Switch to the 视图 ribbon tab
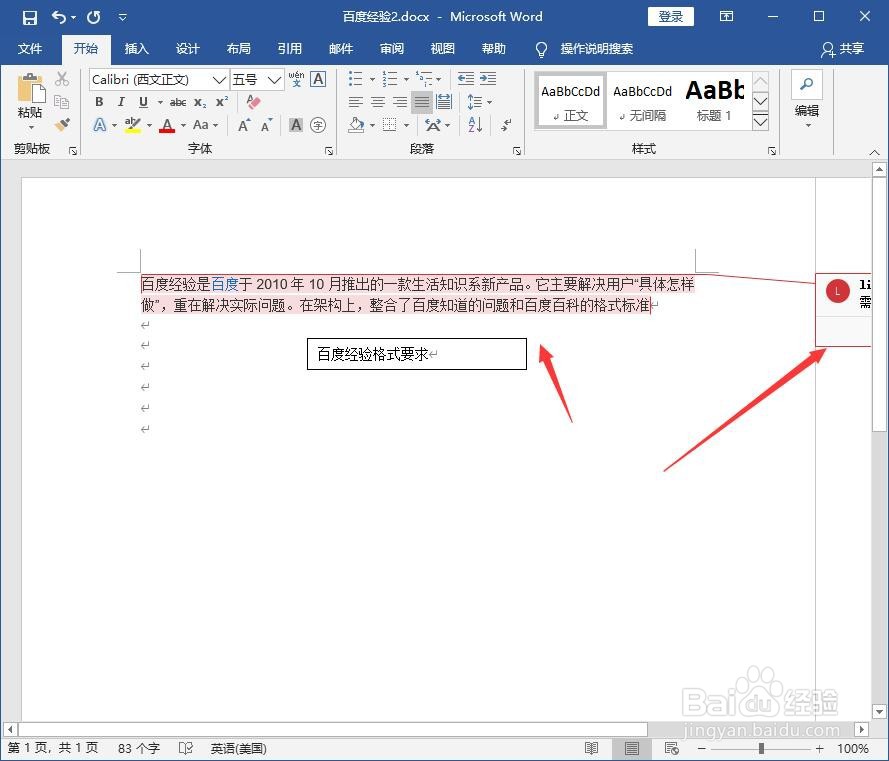The image size is (889, 761). 443,49
